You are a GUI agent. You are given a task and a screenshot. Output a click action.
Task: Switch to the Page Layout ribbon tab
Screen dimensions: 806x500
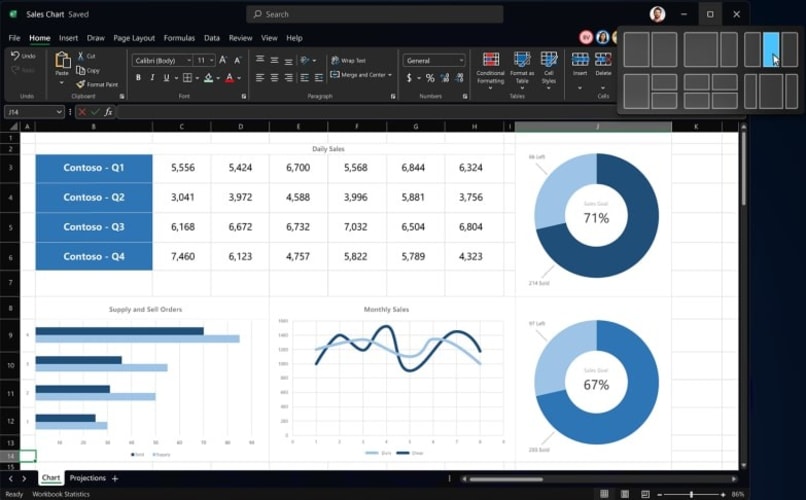(134, 38)
